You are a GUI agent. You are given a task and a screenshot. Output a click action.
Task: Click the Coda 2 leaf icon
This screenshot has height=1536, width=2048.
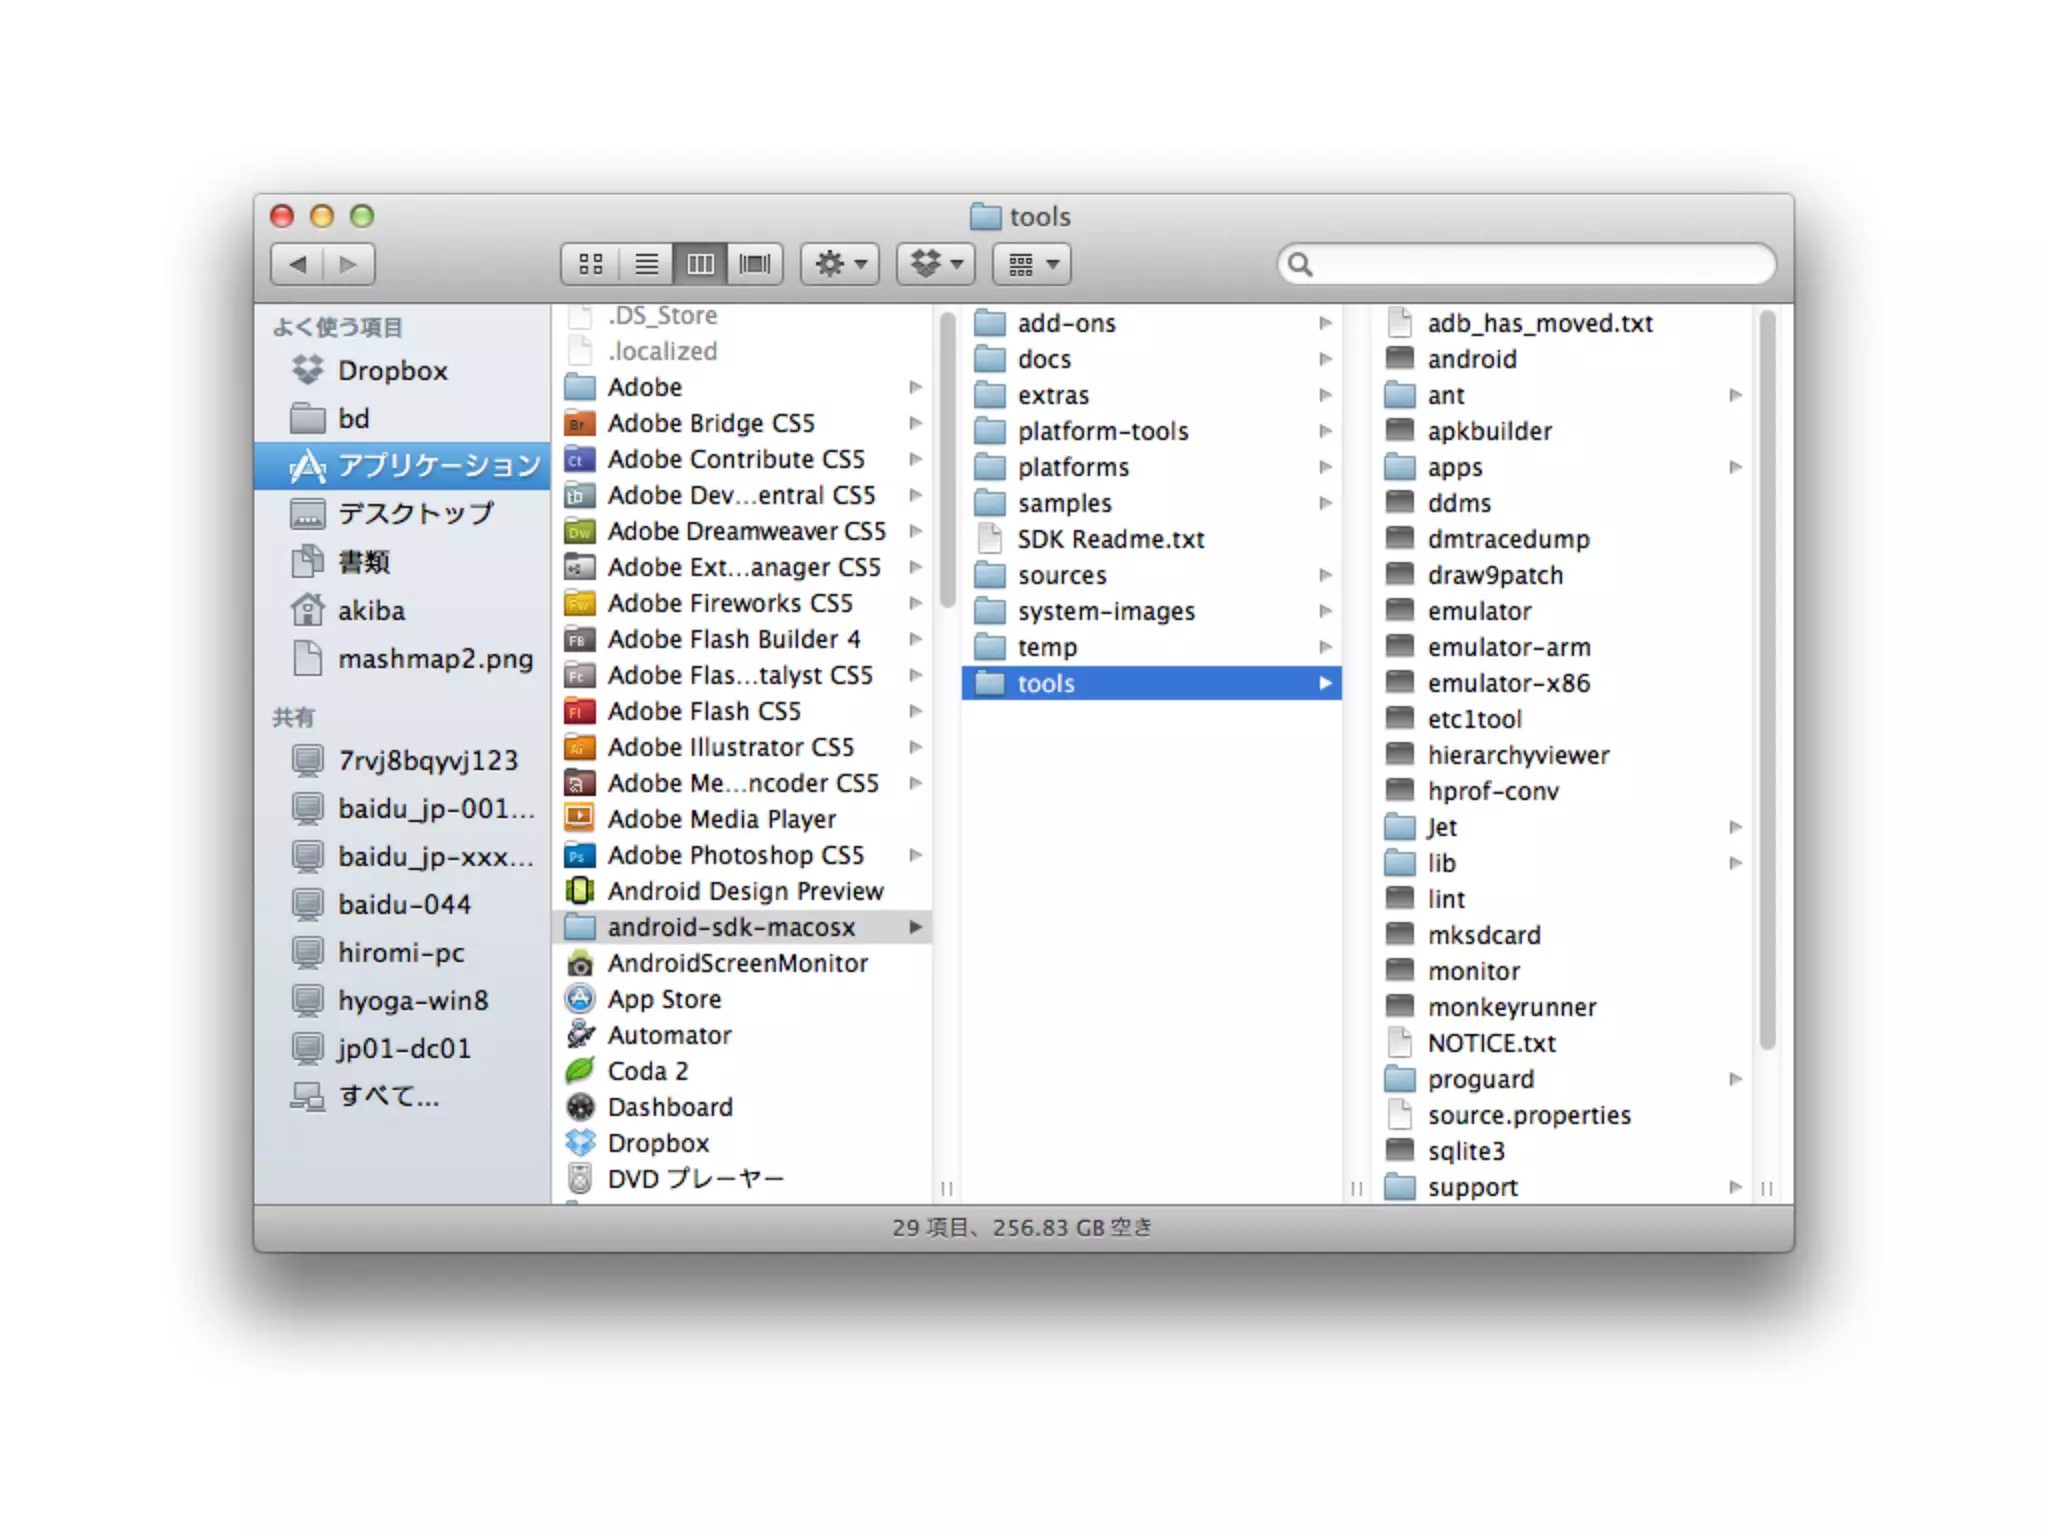click(580, 1071)
